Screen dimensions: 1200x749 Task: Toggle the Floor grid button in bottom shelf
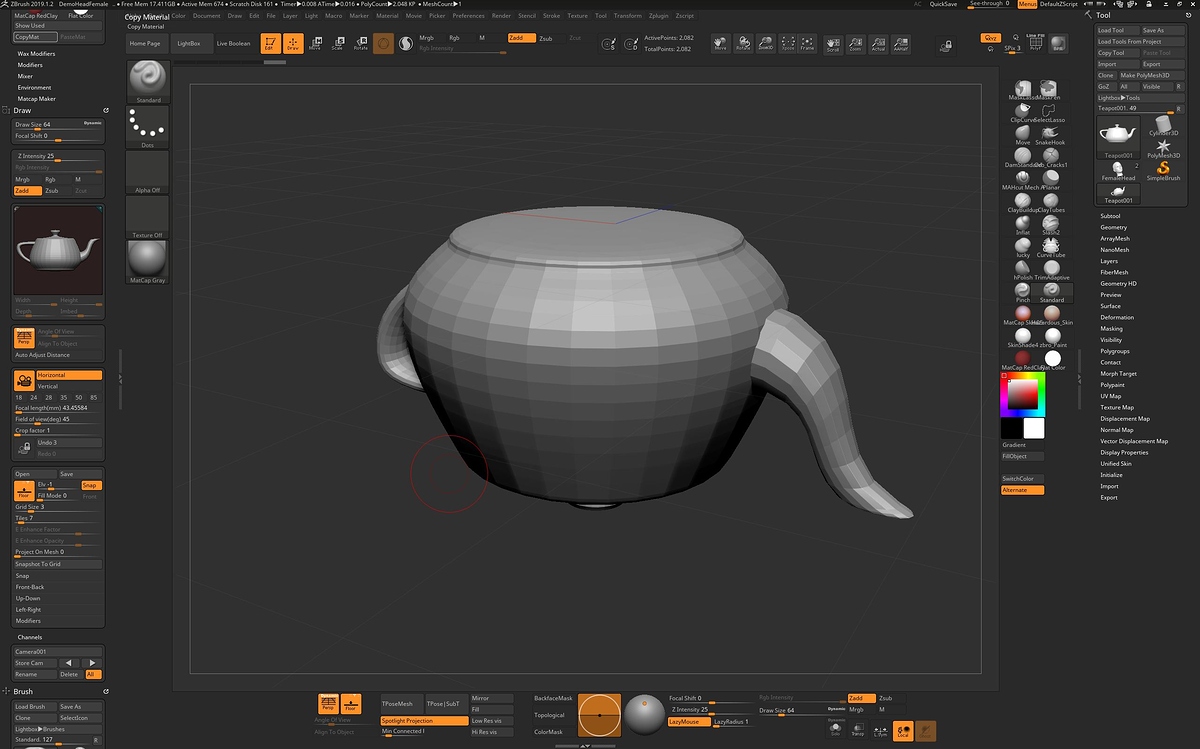click(x=350, y=704)
